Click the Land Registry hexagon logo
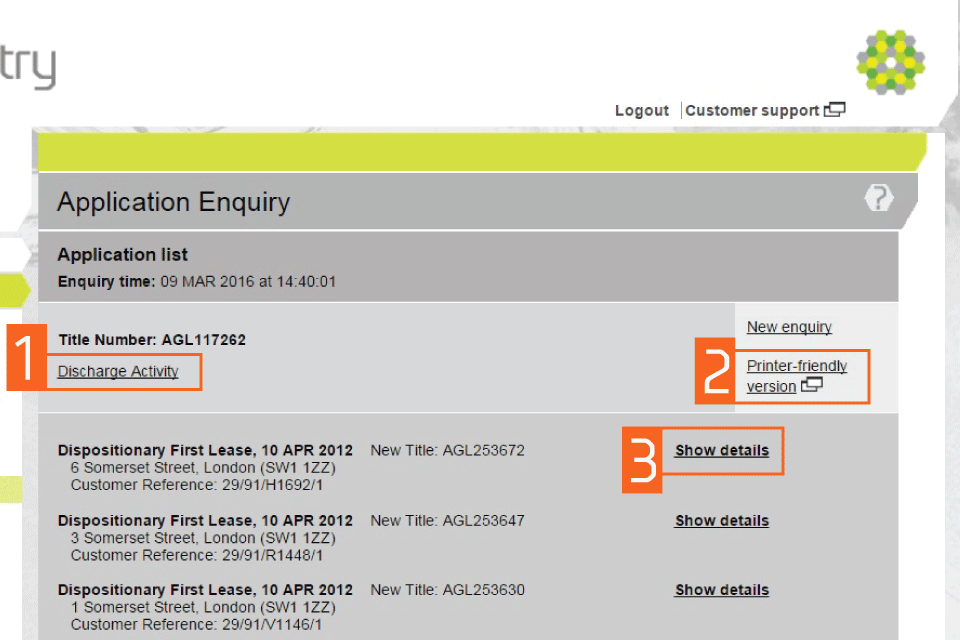The height and width of the screenshot is (640, 960). click(x=890, y=60)
